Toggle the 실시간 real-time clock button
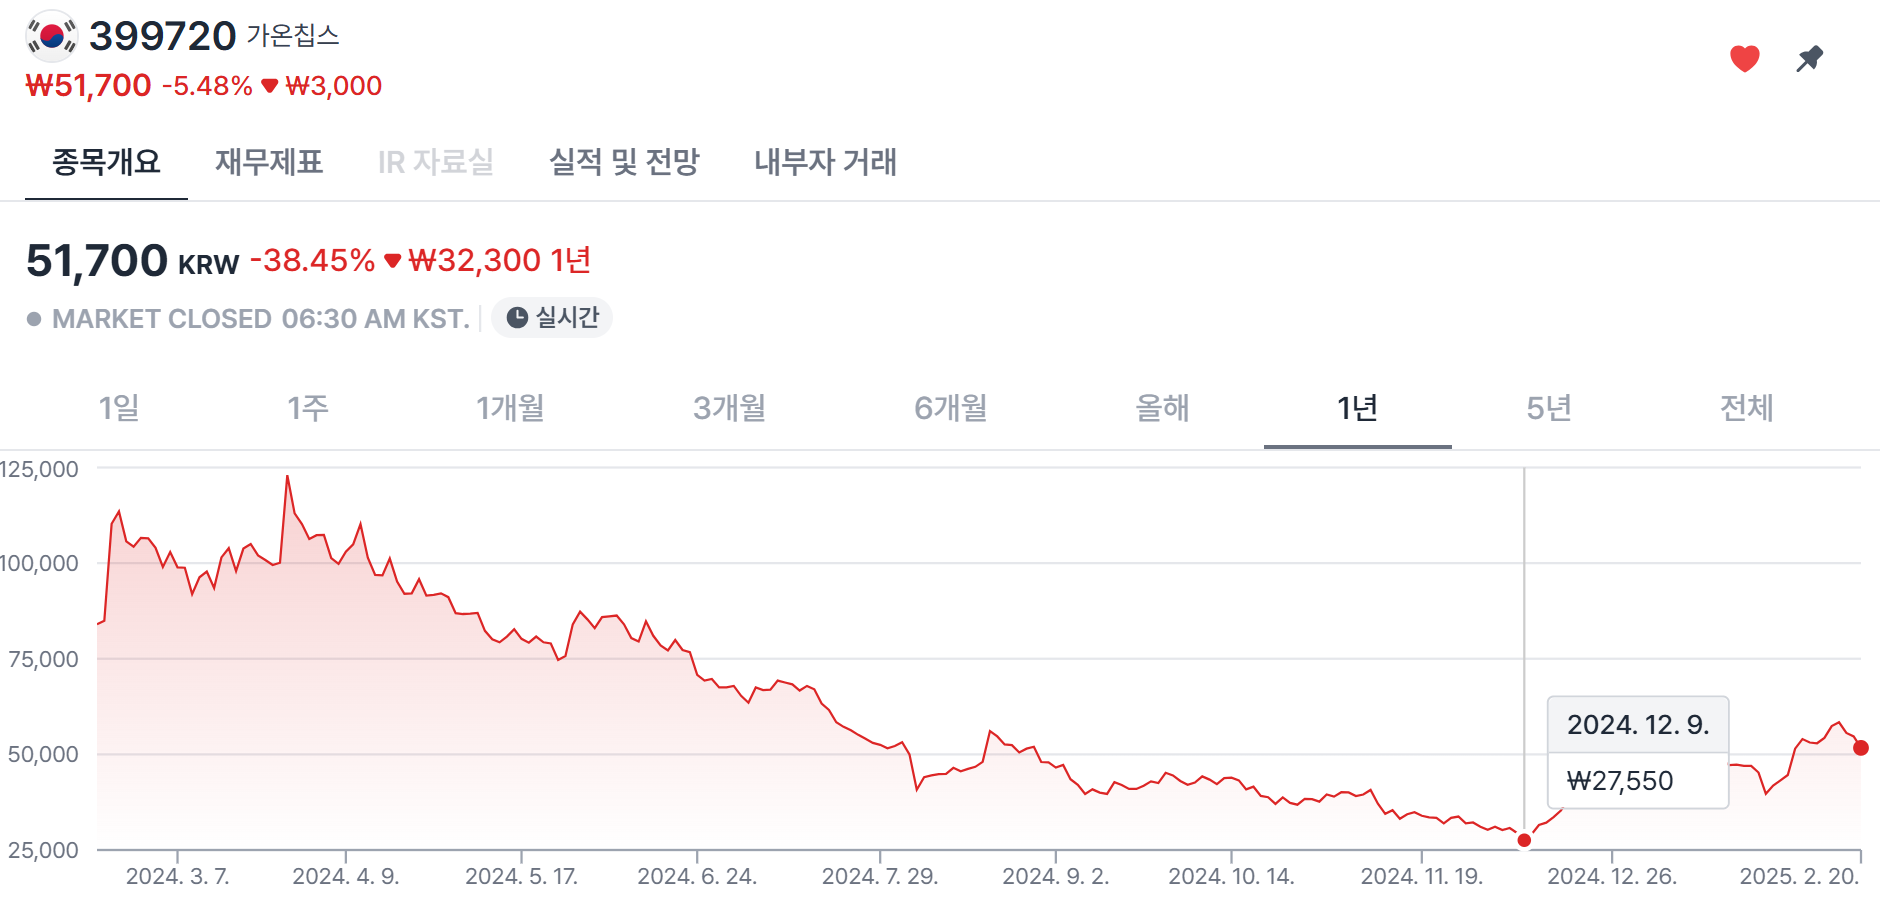Image resolution: width=1880 pixels, height=915 pixels. [x=552, y=318]
